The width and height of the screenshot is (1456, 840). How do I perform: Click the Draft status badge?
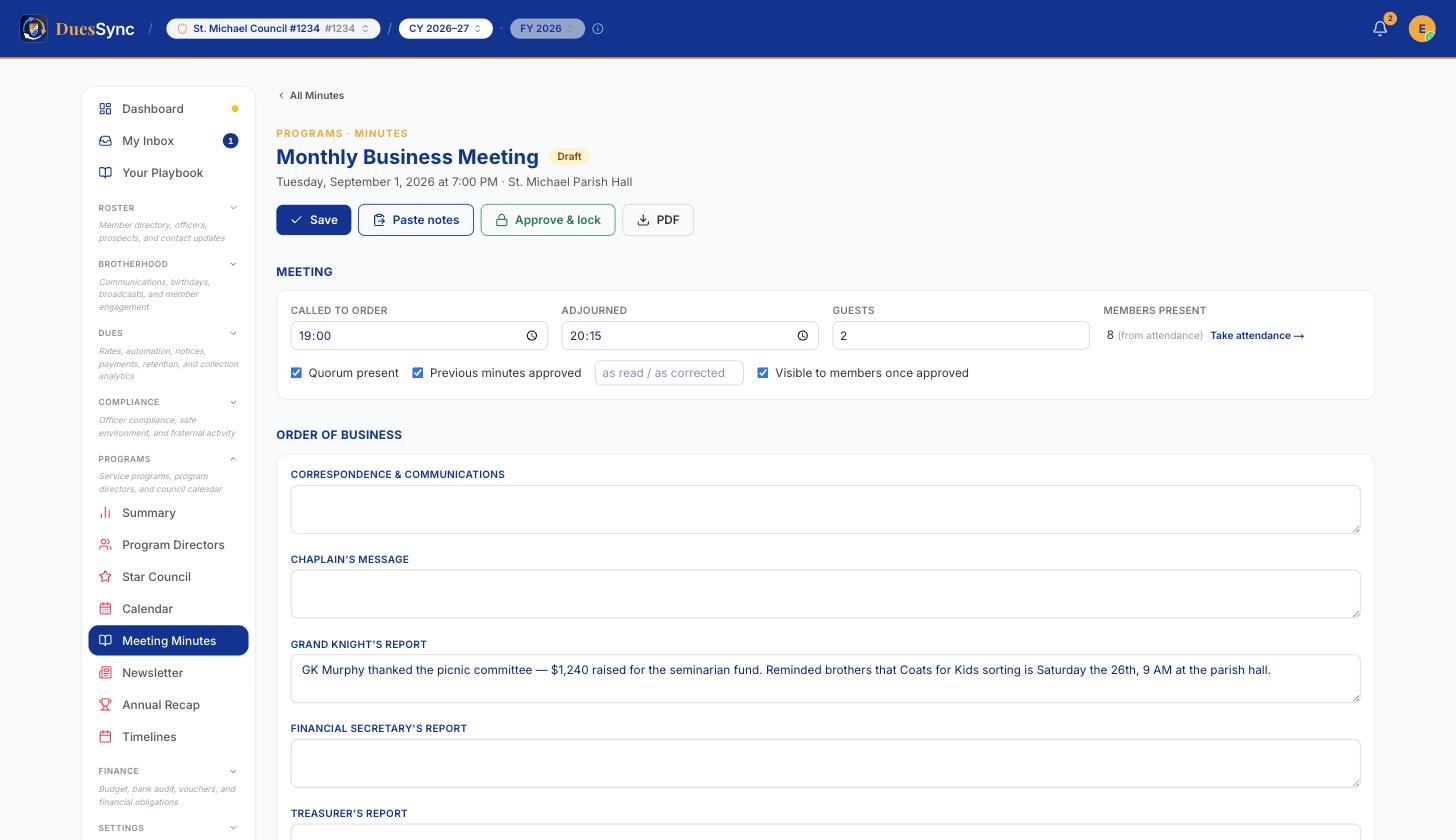[x=569, y=157]
